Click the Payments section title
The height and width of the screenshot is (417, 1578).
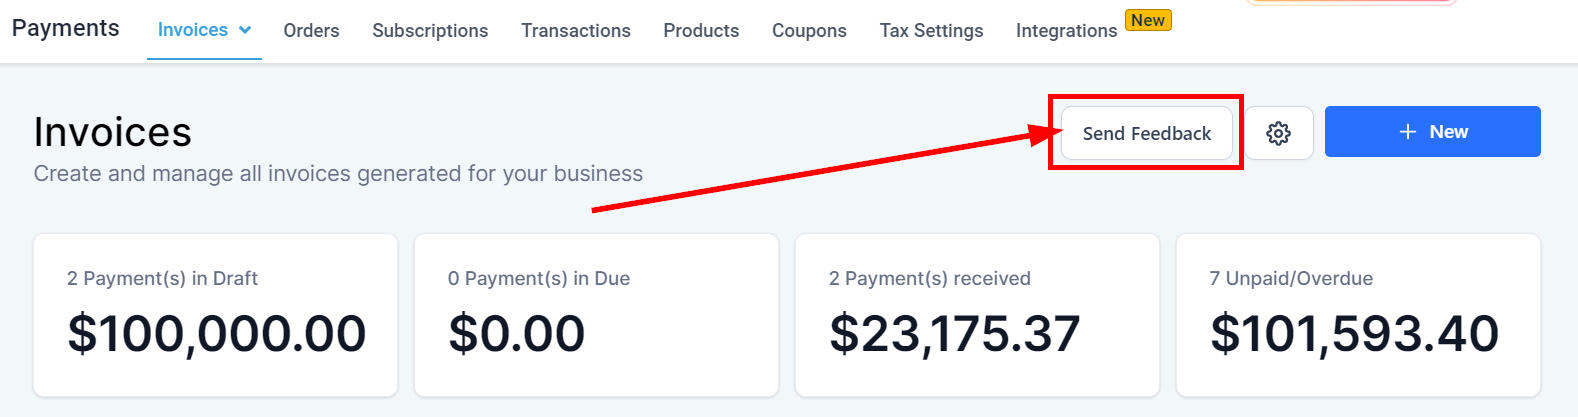tap(66, 28)
